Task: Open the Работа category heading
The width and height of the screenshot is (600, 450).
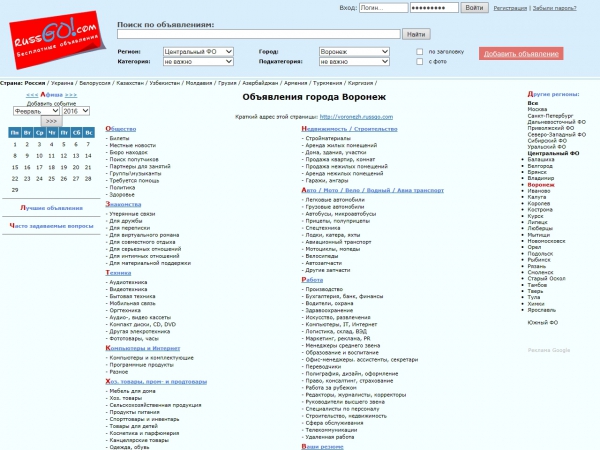Action: [312, 280]
